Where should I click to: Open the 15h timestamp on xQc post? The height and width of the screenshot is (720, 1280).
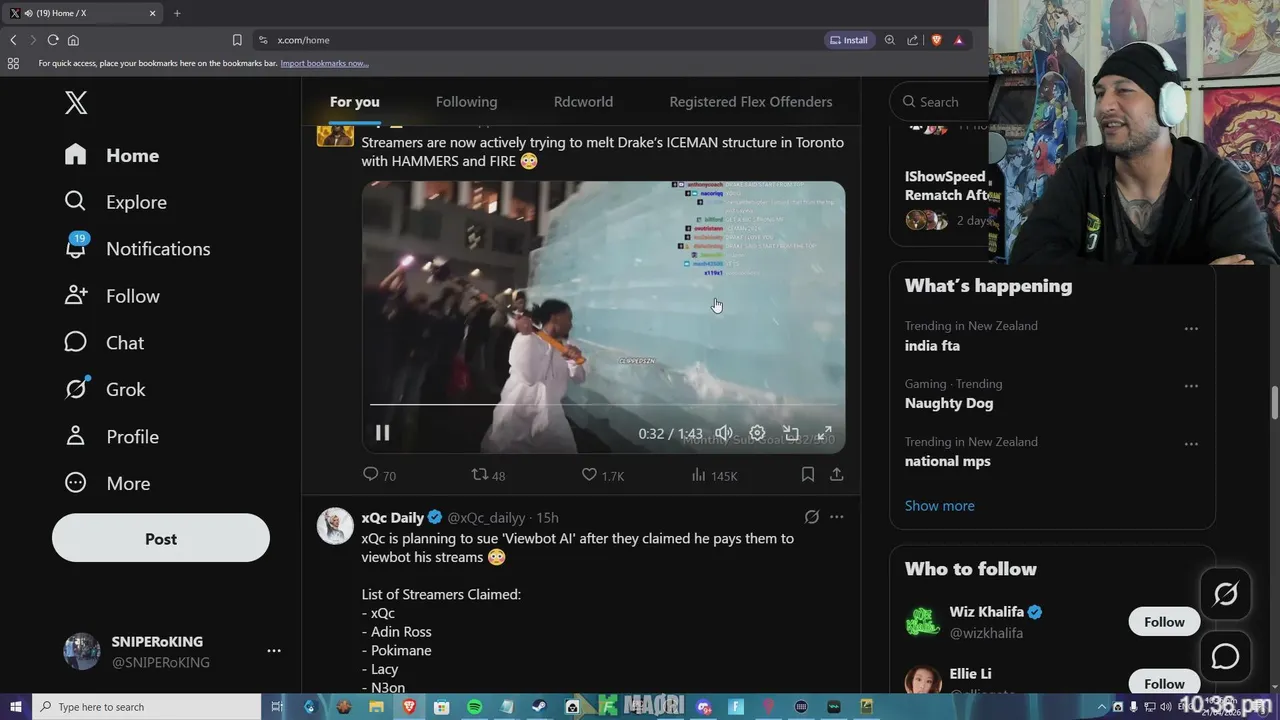click(x=547, y=517)
